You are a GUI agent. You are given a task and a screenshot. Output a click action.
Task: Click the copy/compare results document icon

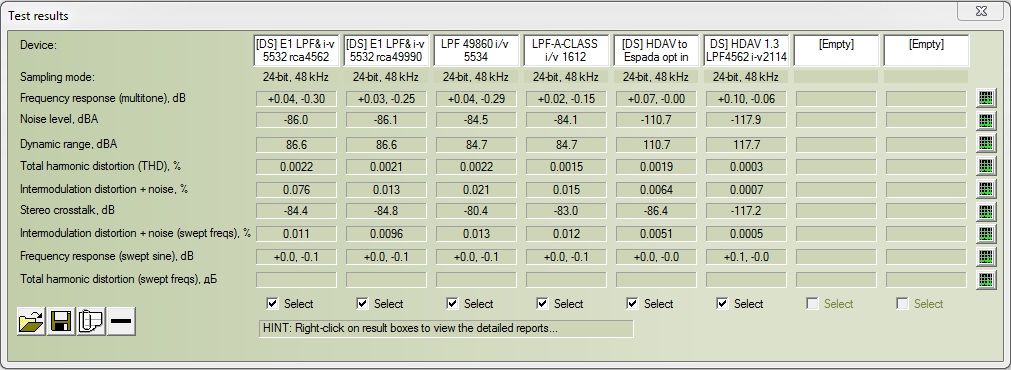(x=91, y=321)
